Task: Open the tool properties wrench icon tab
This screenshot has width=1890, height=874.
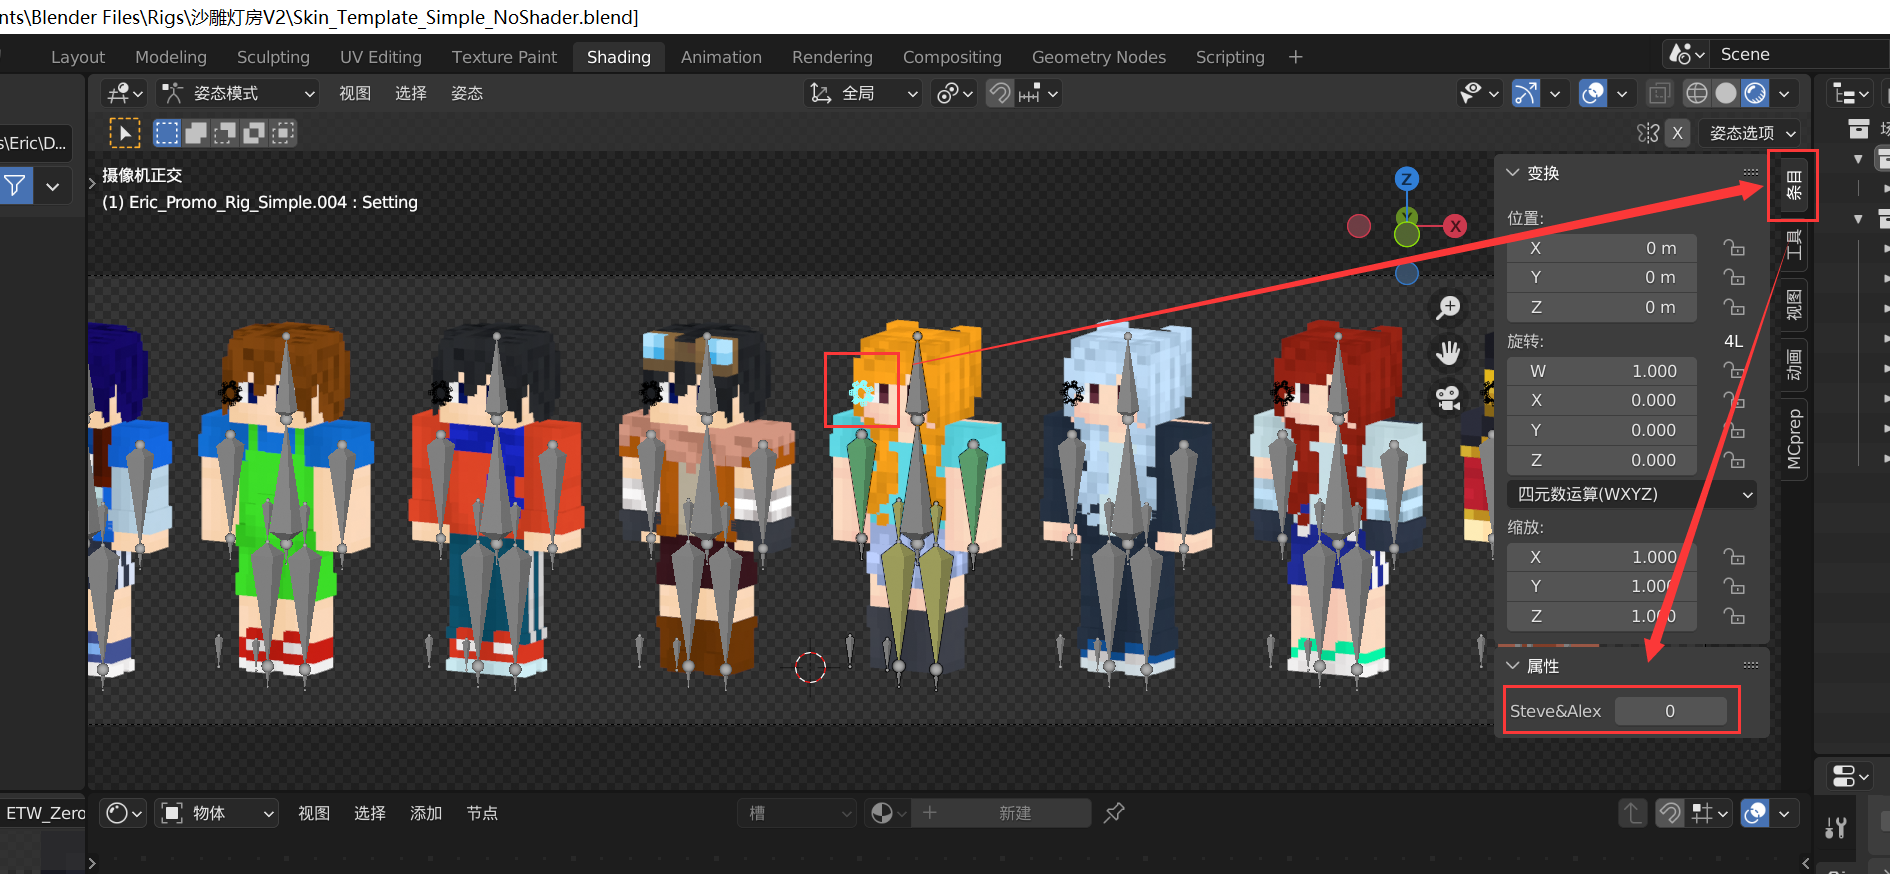Action: coord(1836,827)
